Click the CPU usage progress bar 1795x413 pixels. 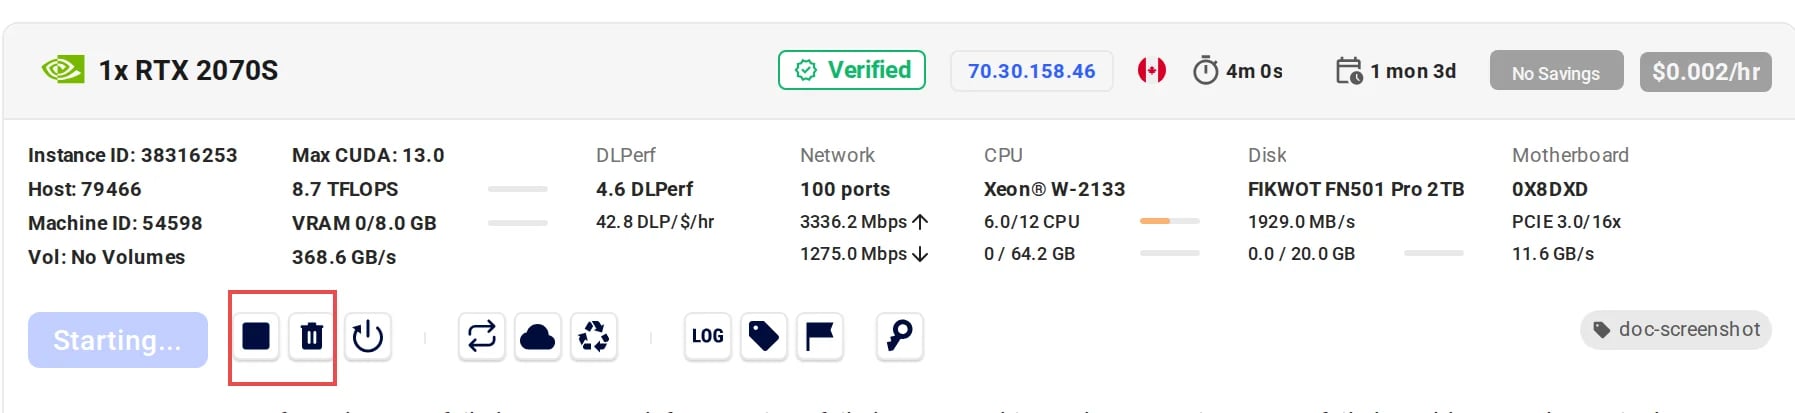[1170, 221]
